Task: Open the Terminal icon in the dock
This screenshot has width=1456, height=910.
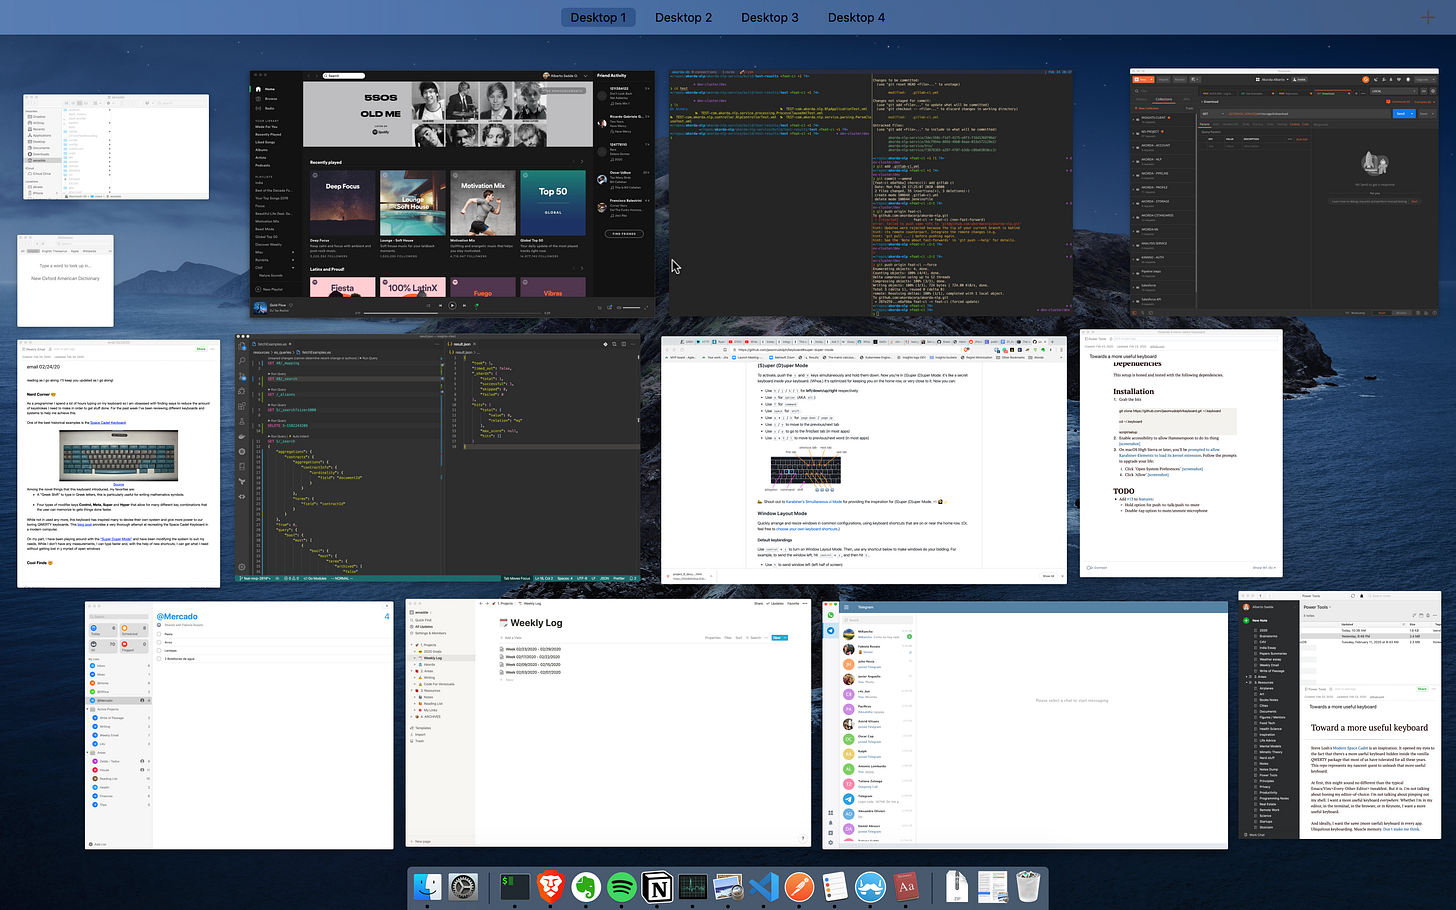Action: 515,887
